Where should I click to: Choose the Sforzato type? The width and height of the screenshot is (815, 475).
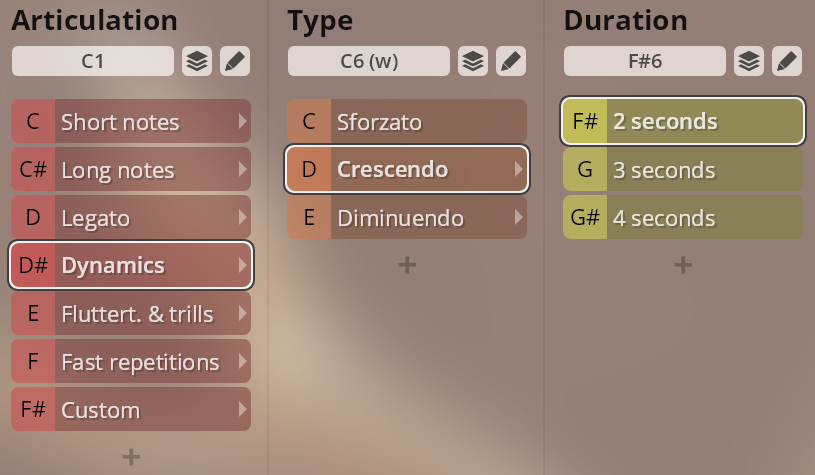(x=420, y=122)
